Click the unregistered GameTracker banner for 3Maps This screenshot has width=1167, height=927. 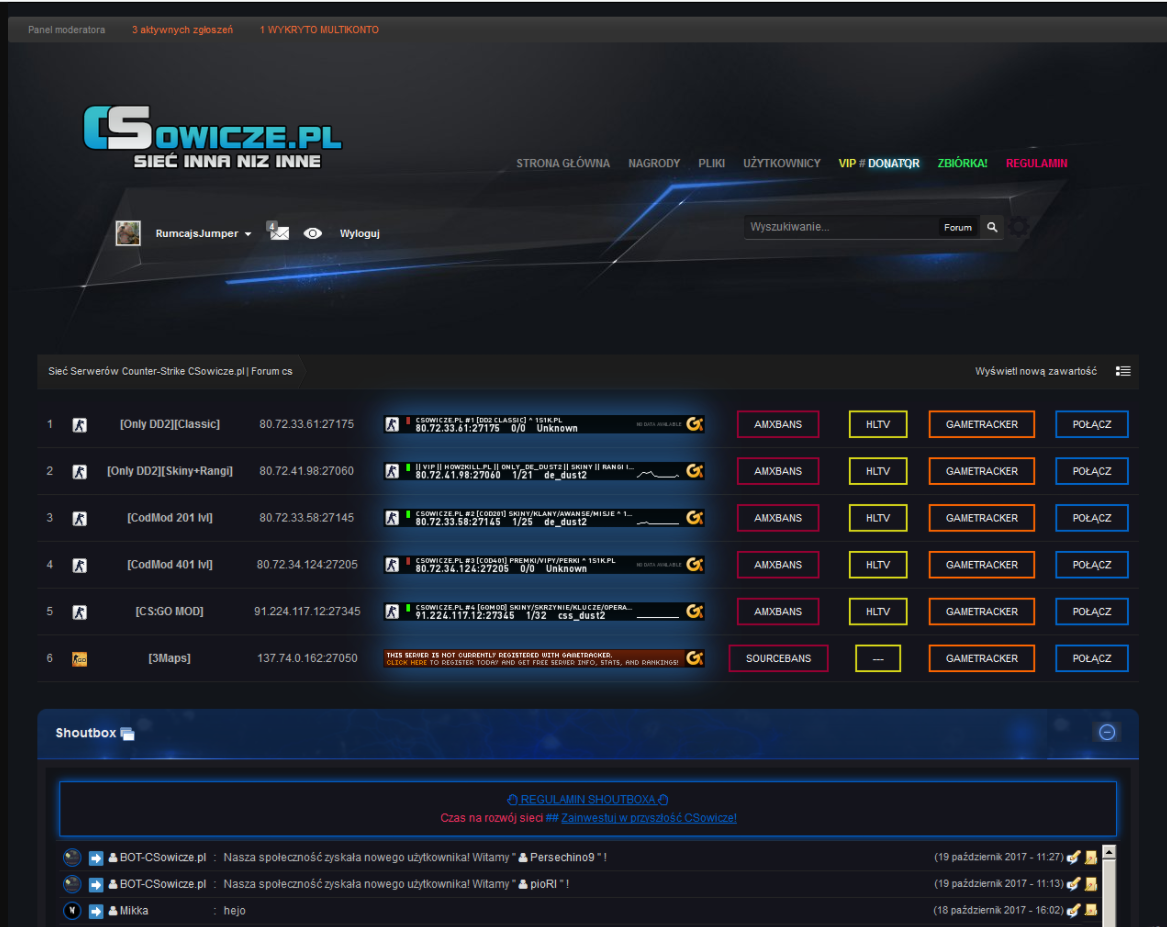click(x=544, y=658)
